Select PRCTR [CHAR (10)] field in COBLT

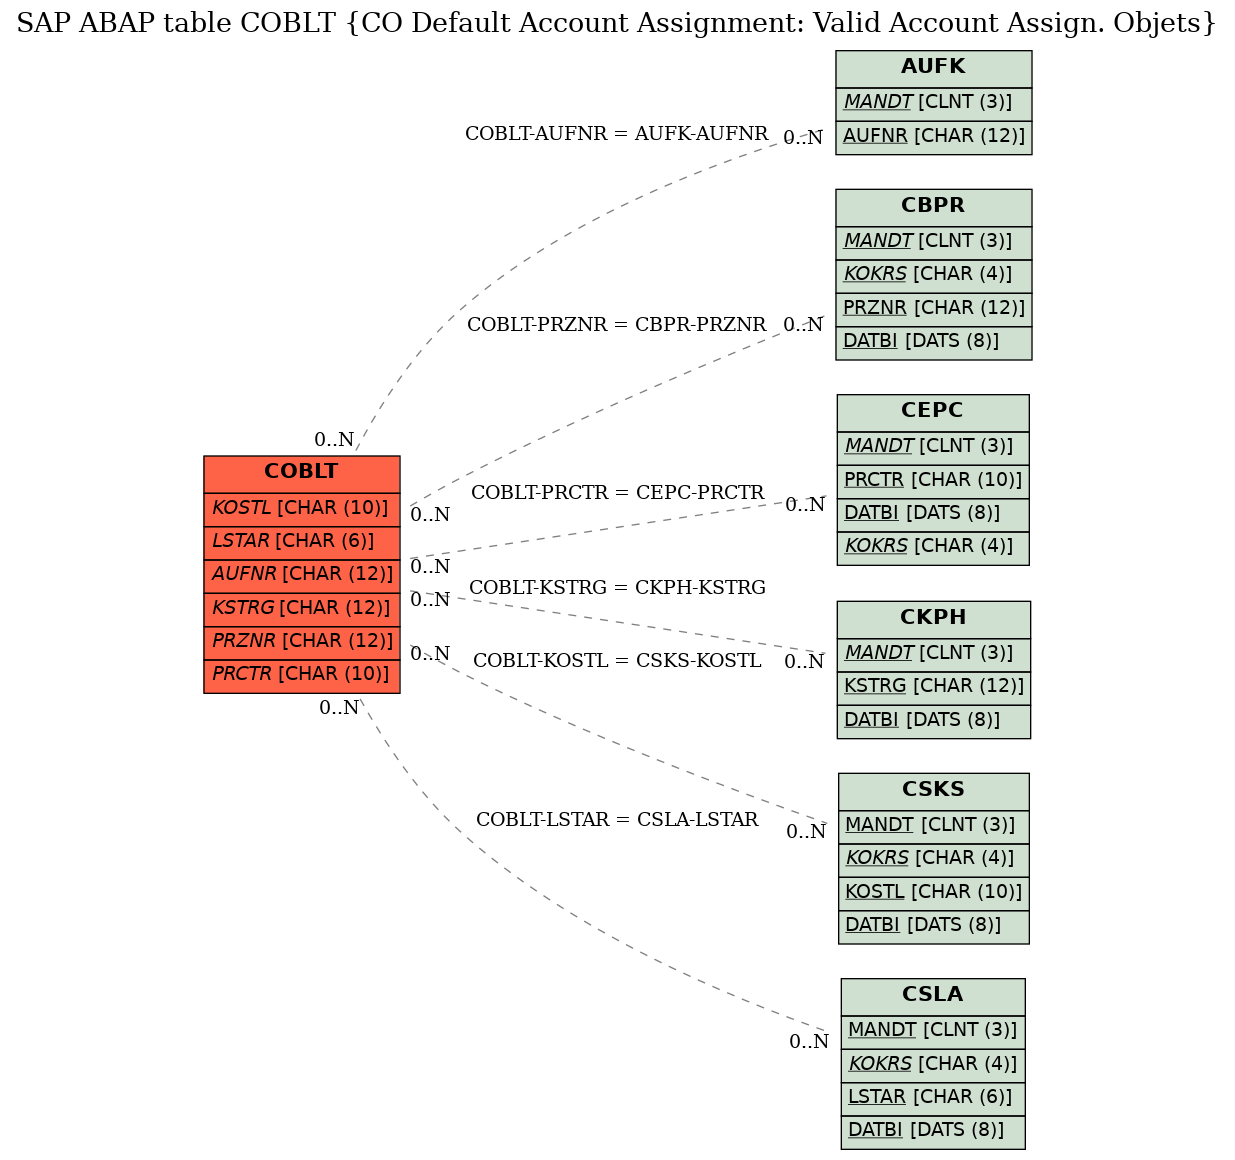[302, 675]
